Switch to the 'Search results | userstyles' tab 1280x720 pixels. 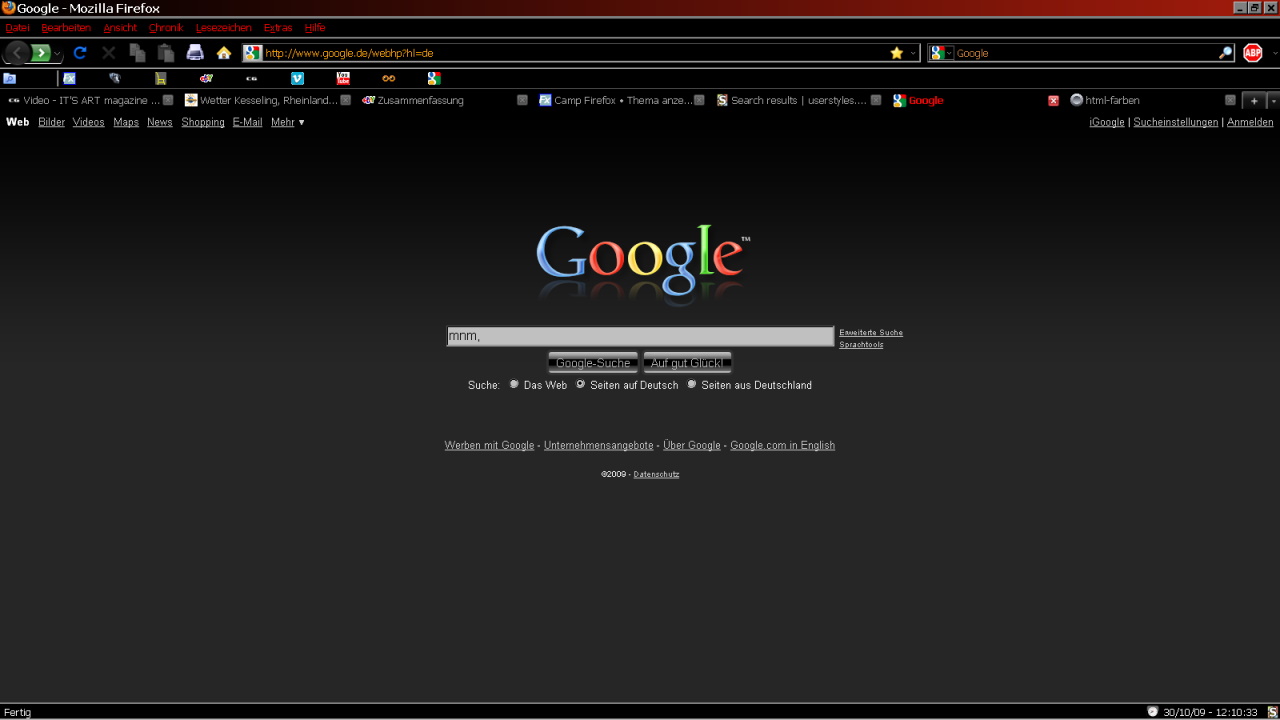pos(799,100)
